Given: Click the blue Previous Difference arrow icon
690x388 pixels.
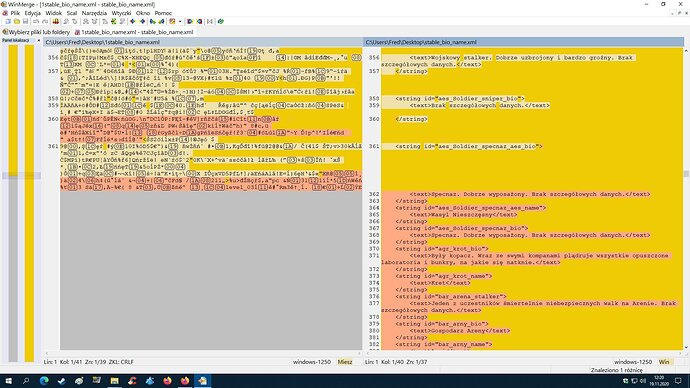Looking at the screenshot, I should [142, 21].
